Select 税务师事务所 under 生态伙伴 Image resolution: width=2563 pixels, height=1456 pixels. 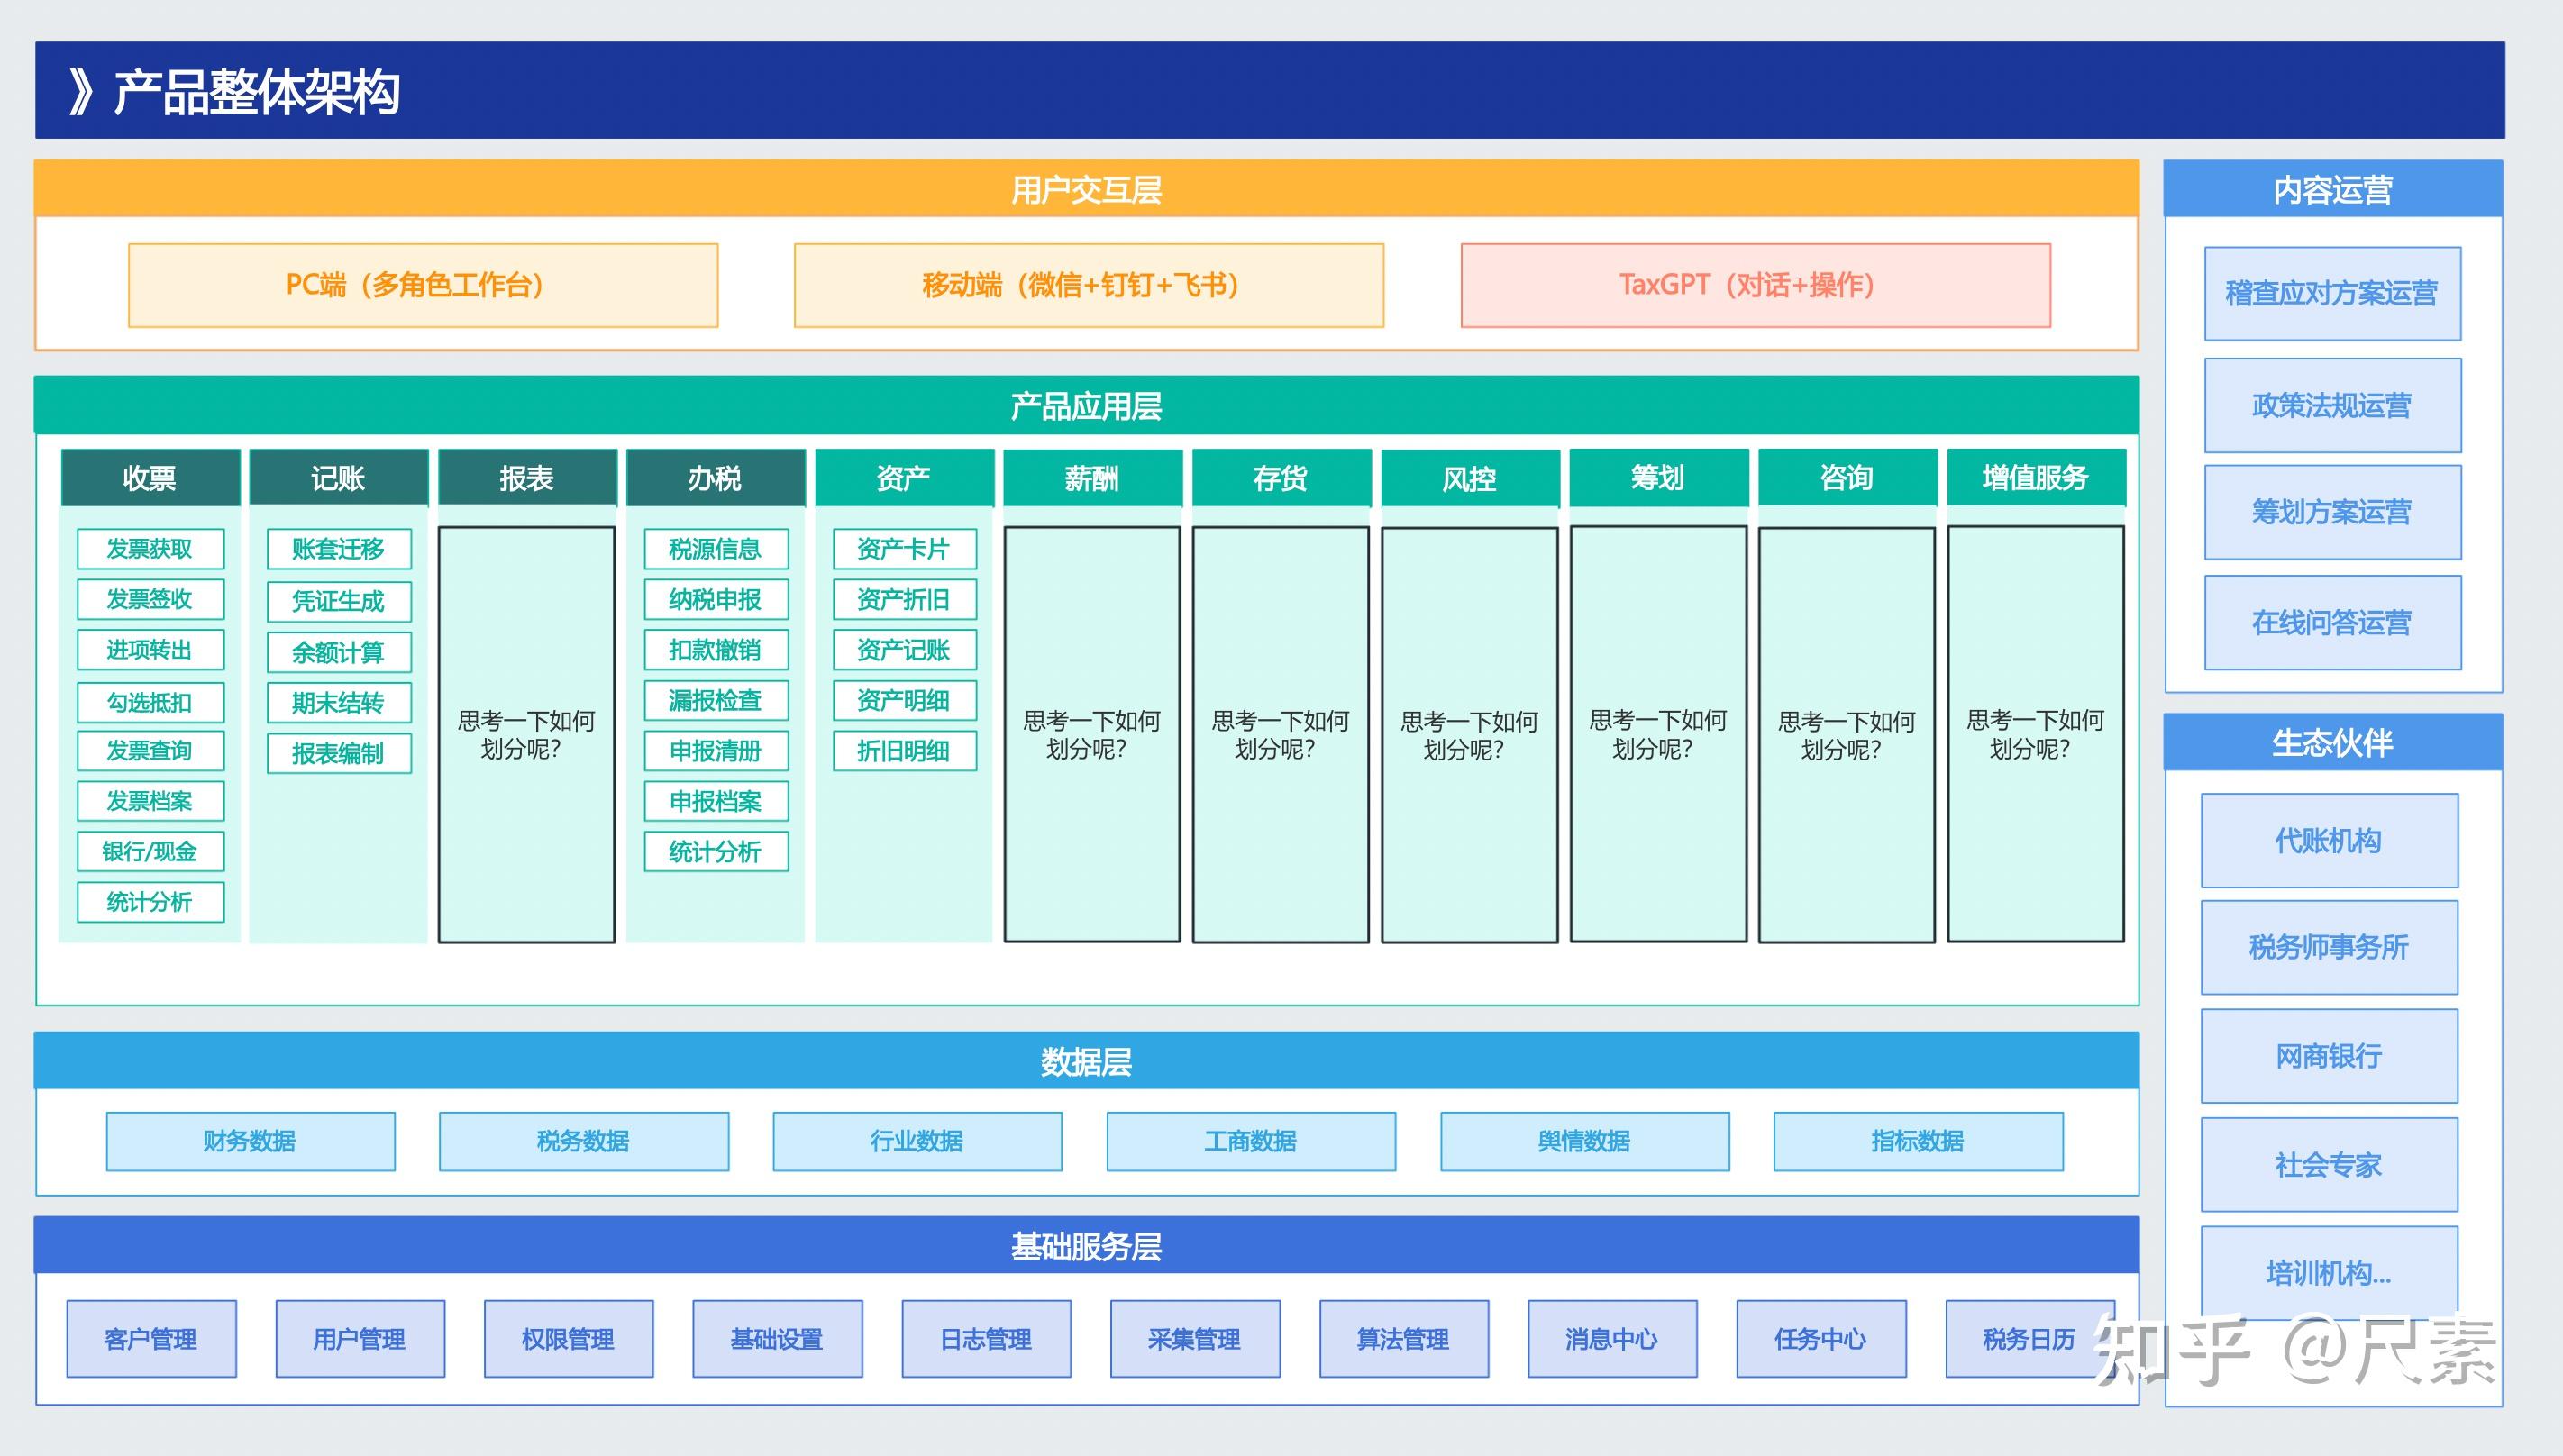tap(2329, 946)
